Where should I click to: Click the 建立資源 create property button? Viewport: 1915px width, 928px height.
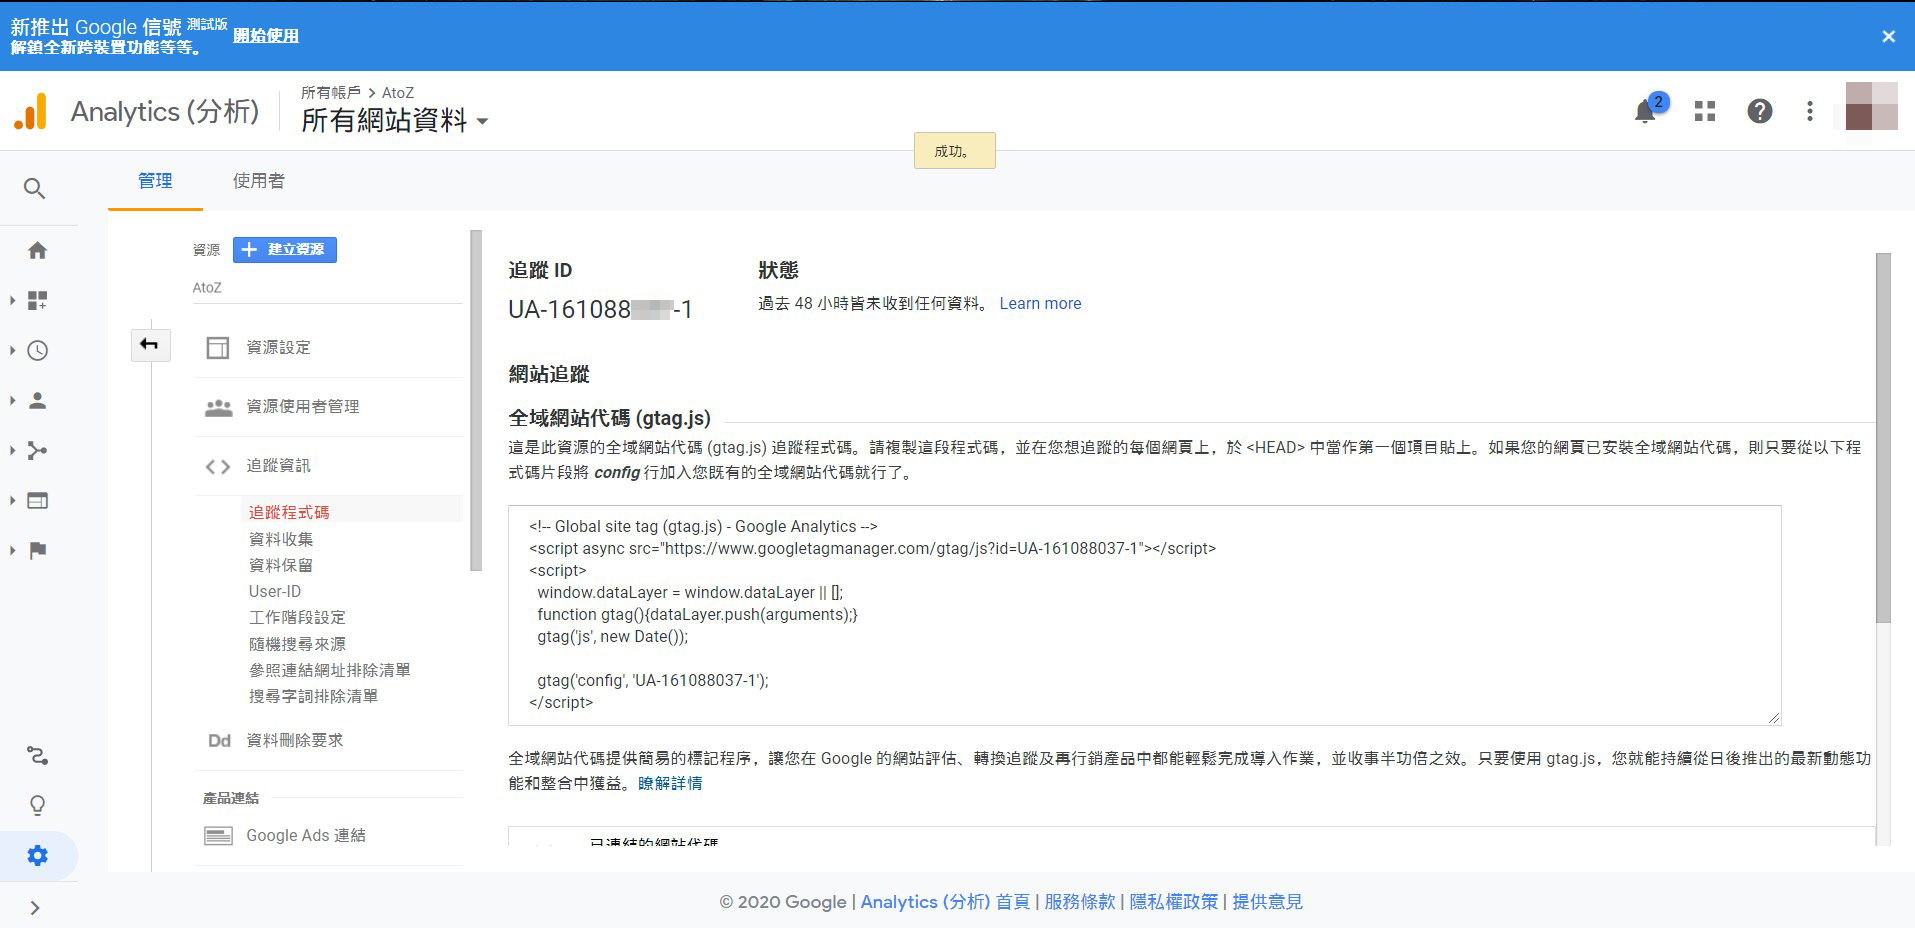[x=285, y=250]
